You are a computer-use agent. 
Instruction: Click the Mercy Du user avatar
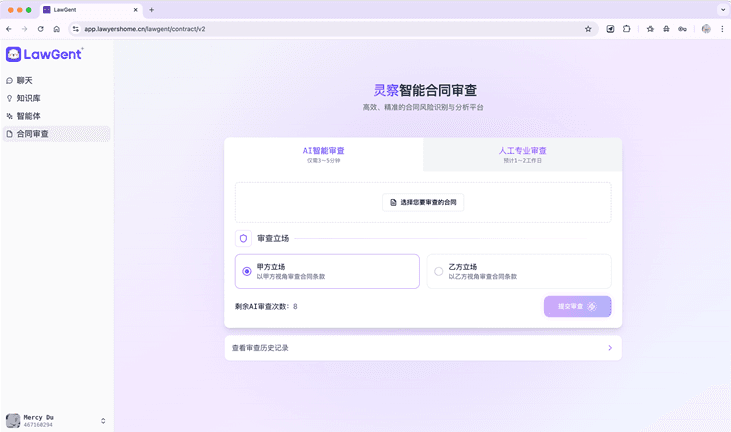click(13, 420)
